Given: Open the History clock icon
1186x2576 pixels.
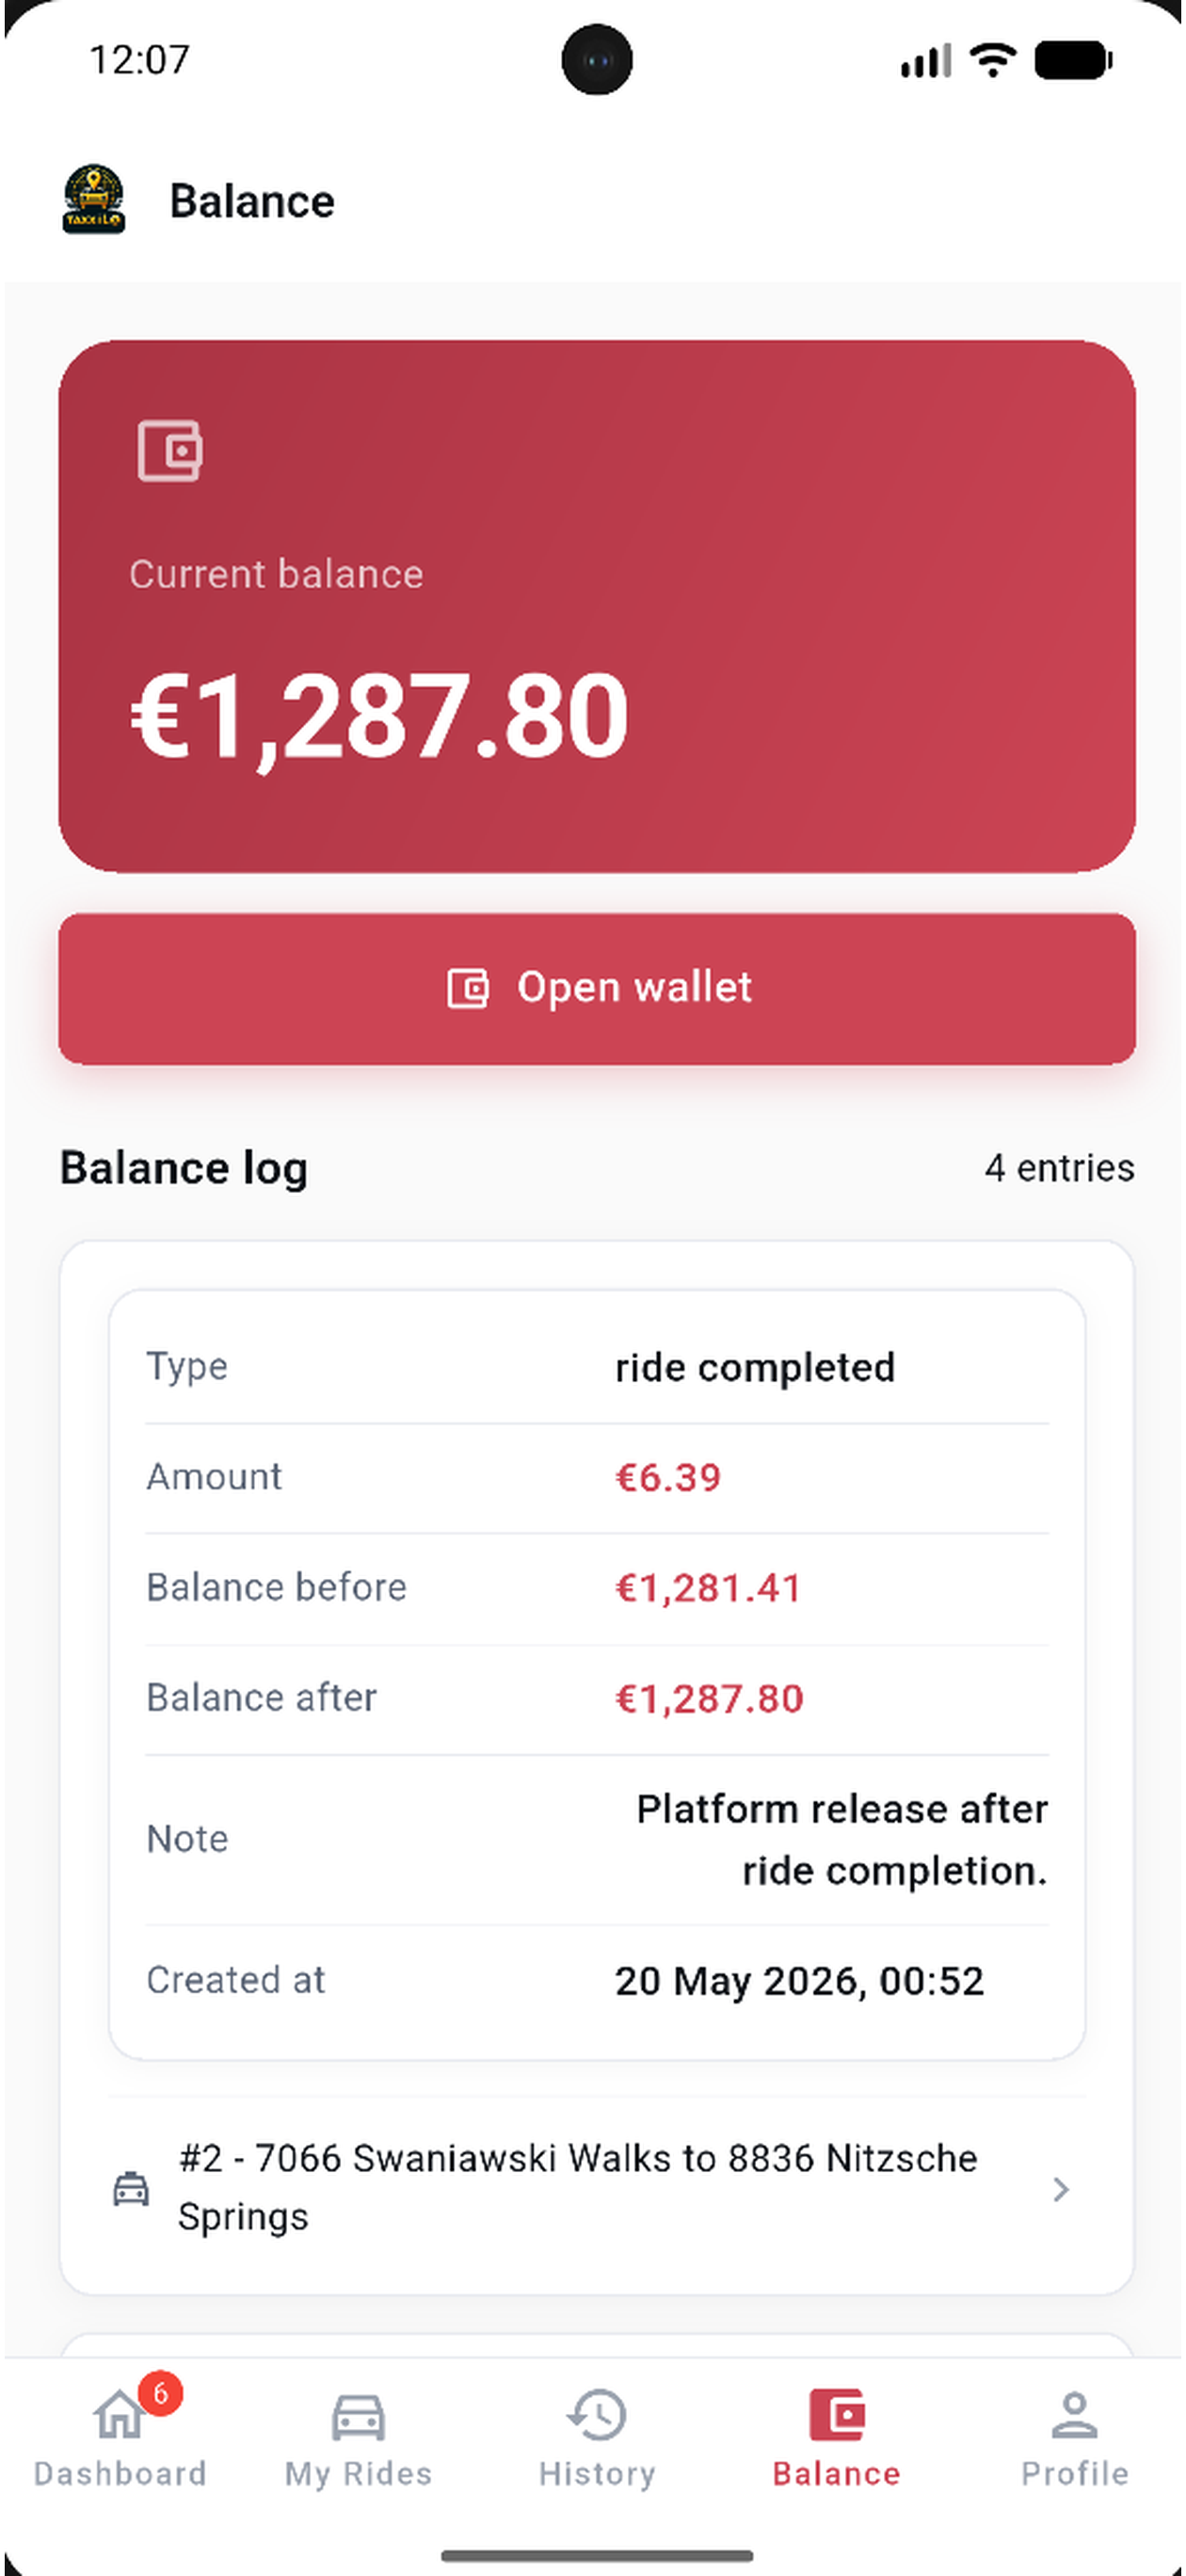Looking at the screenshot, I should coord(597,2415).
